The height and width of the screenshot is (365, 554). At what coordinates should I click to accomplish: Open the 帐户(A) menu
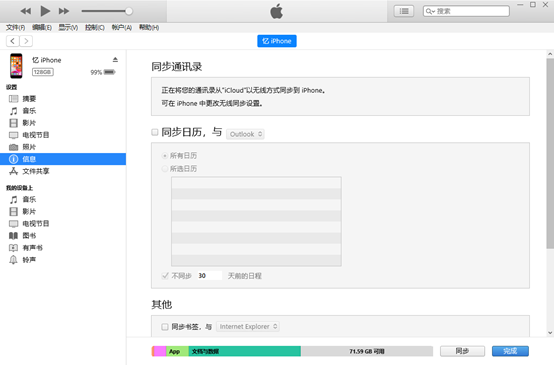122,28
